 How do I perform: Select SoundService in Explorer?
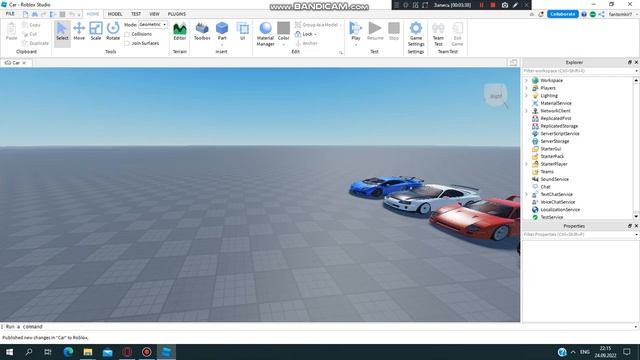coord(554,179)
